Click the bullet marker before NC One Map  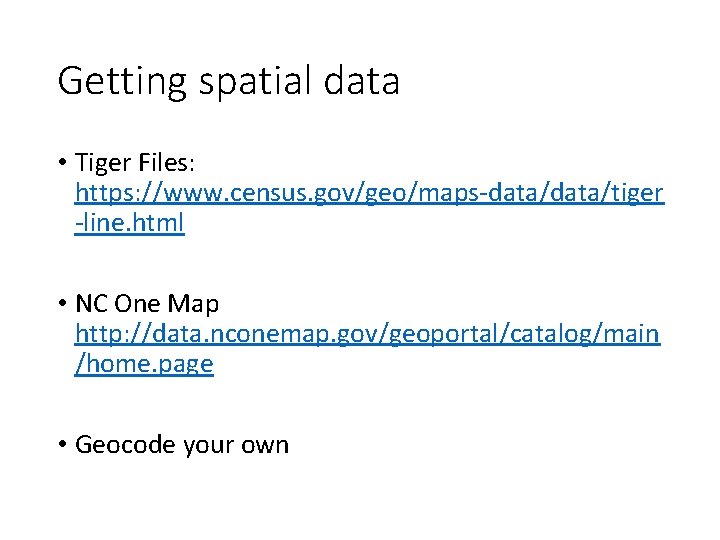(62, 303)
